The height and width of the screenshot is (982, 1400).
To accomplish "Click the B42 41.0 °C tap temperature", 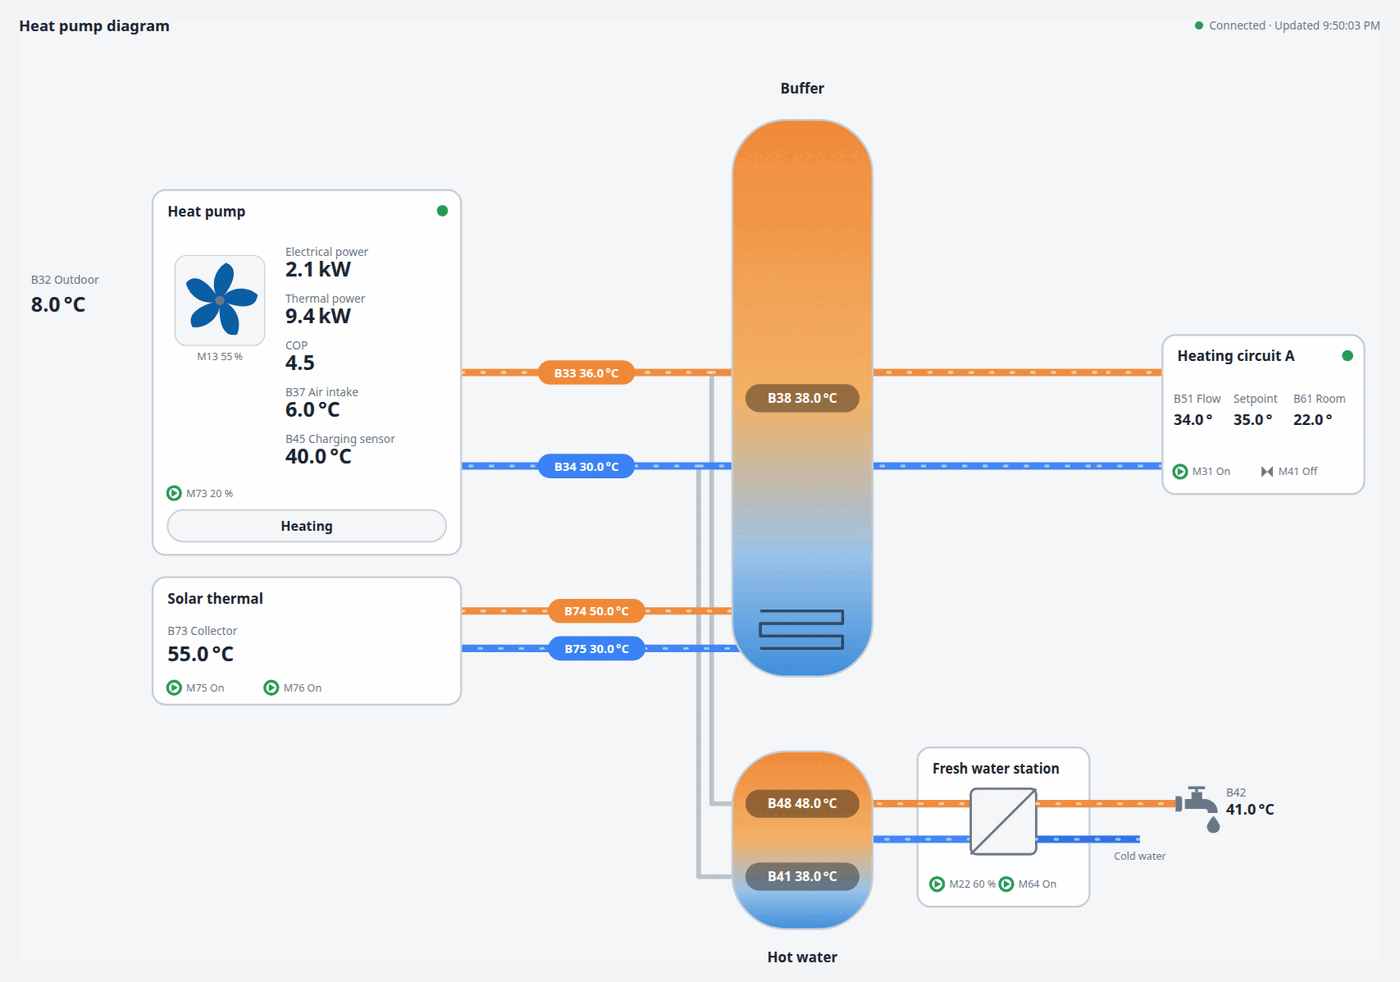I will click(1250, 810).
